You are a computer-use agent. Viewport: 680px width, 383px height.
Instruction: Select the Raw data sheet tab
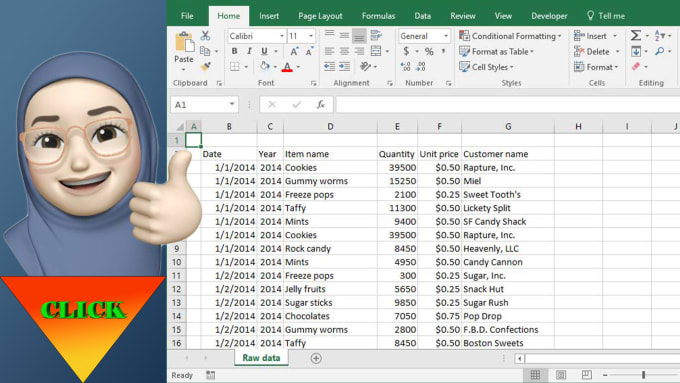(x=261, y=358)
